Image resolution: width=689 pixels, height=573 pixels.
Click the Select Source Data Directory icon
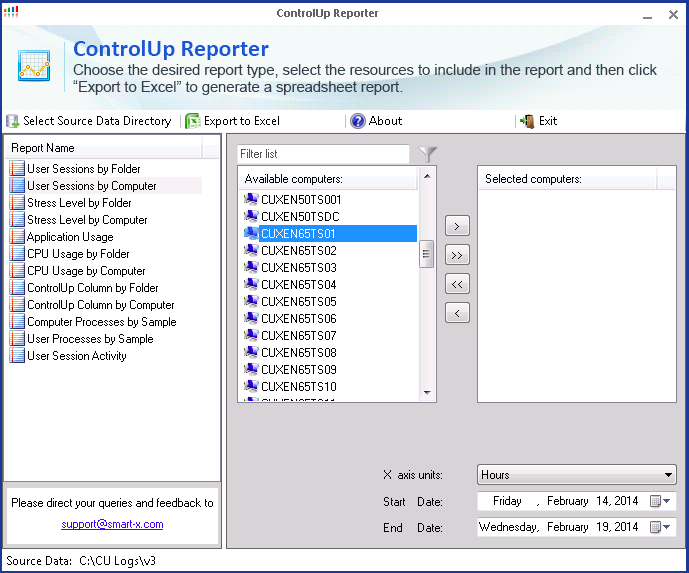click(13, 121)
